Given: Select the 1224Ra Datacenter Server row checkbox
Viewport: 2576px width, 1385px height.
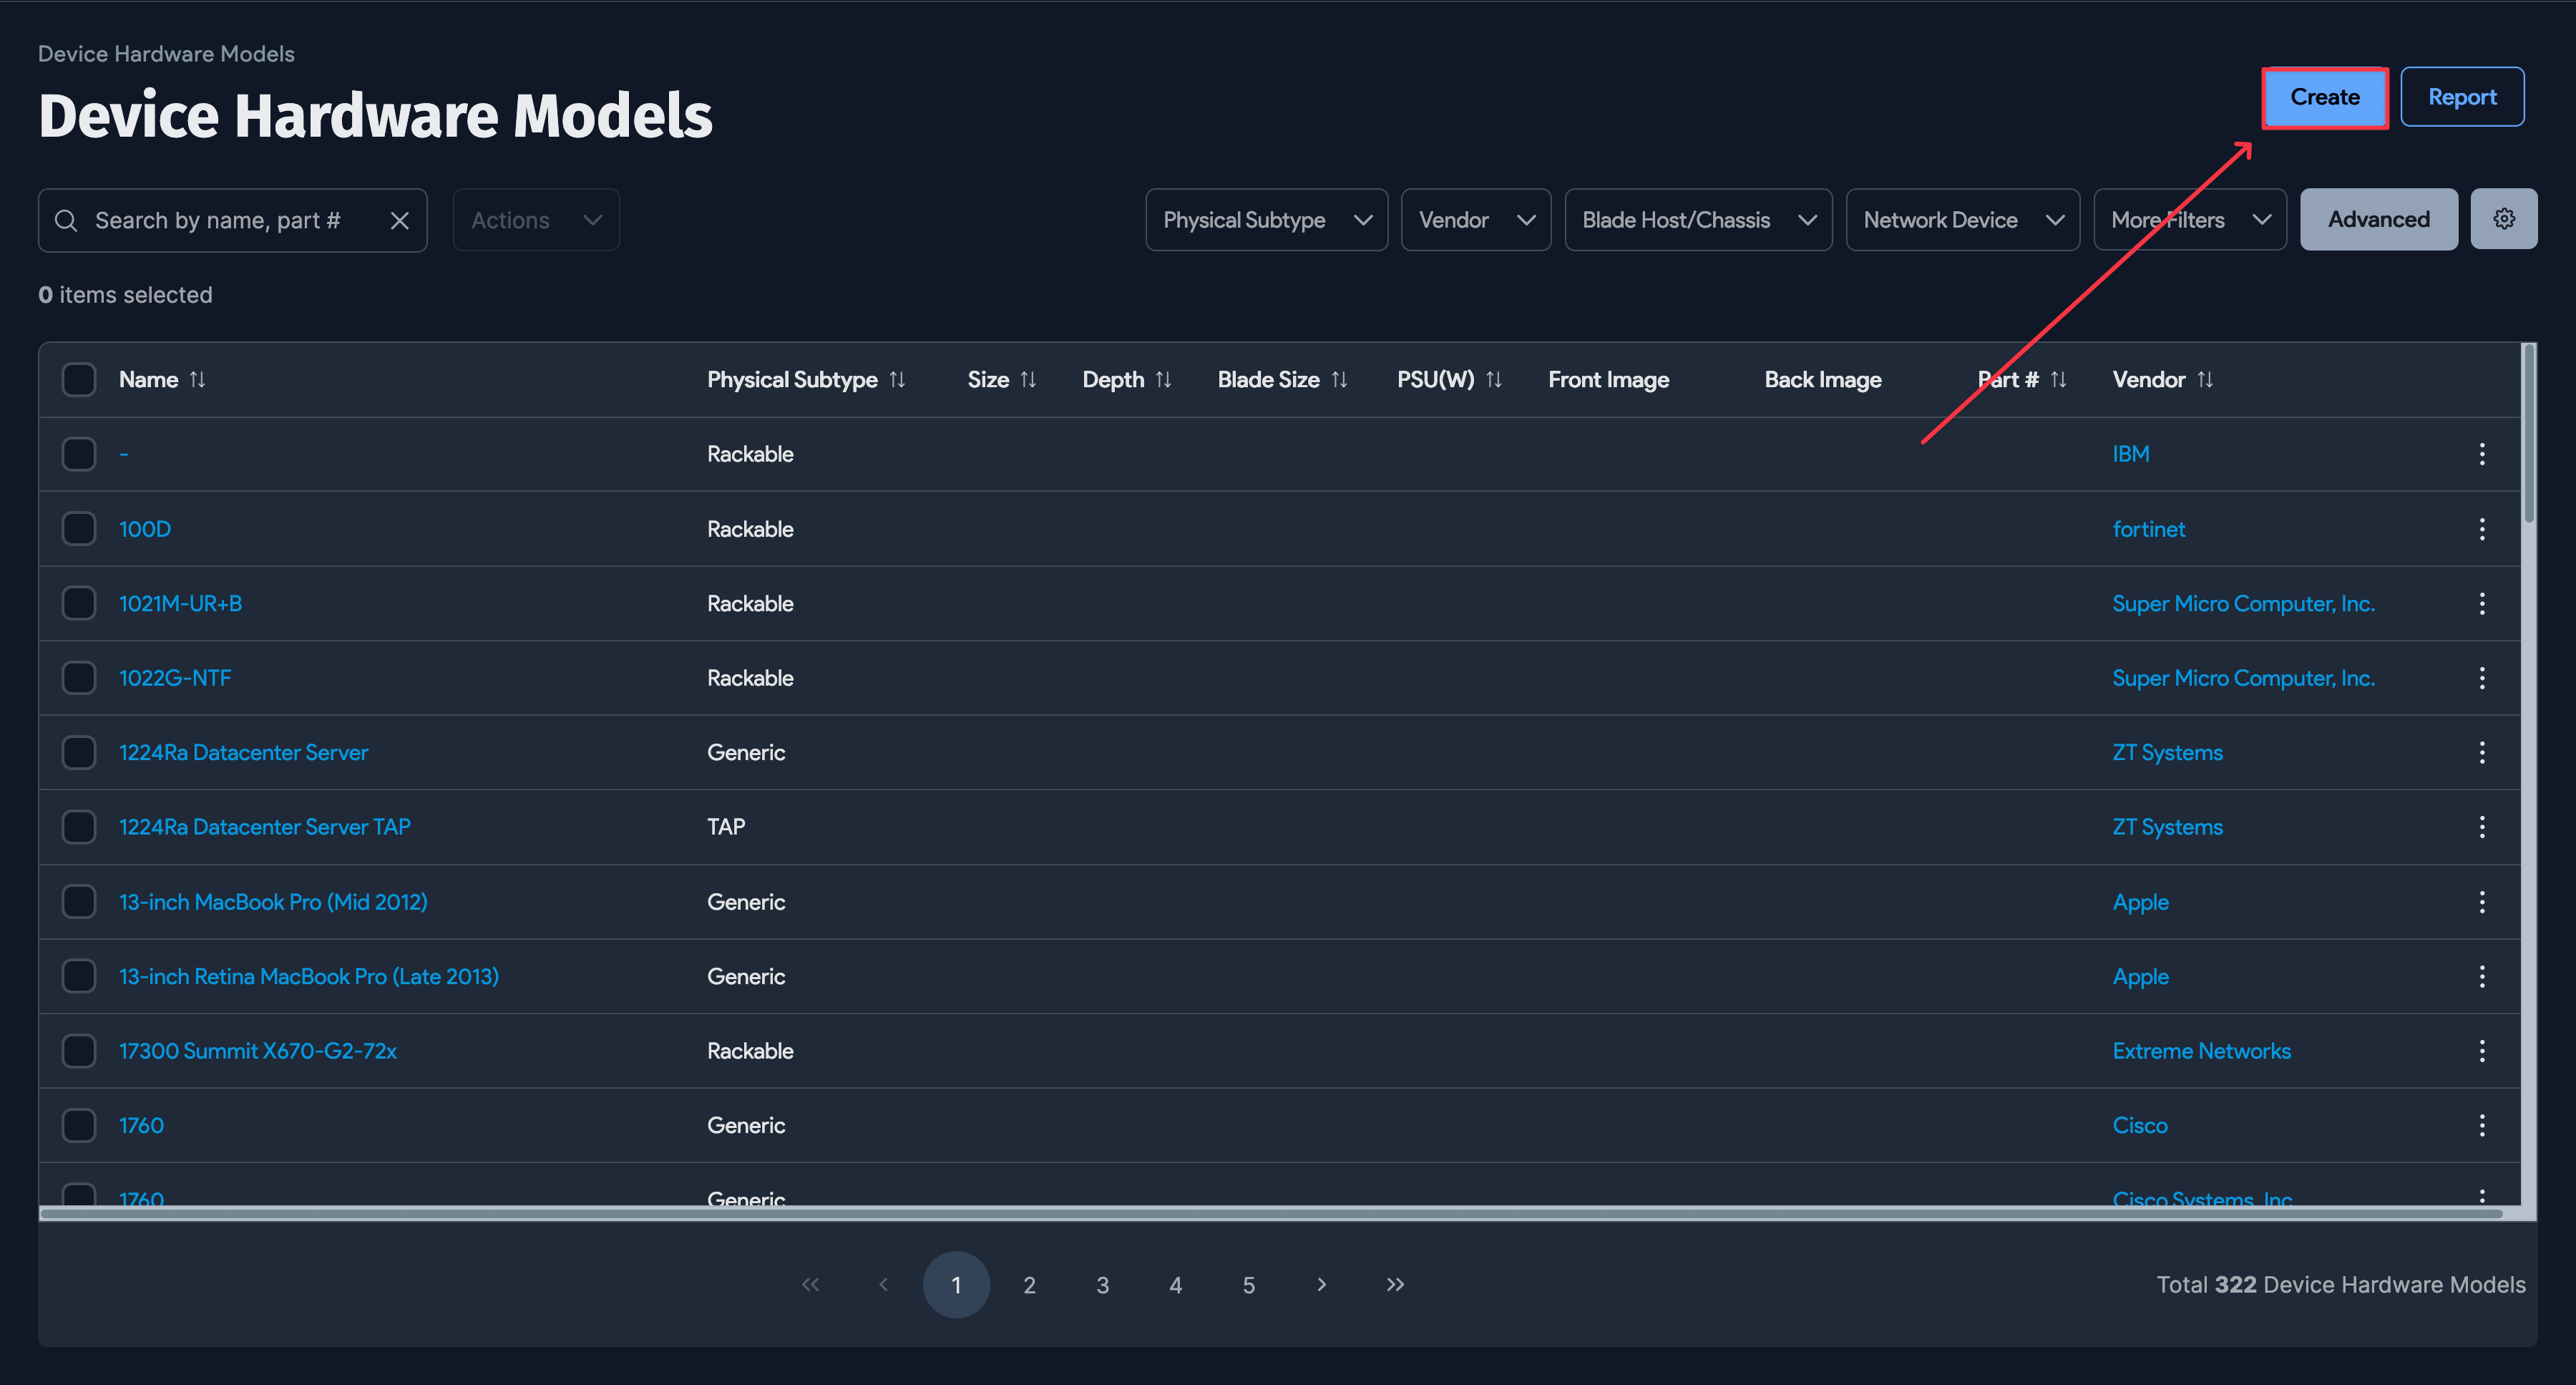Looking at the screenshot, I should [x=79, y=752].
